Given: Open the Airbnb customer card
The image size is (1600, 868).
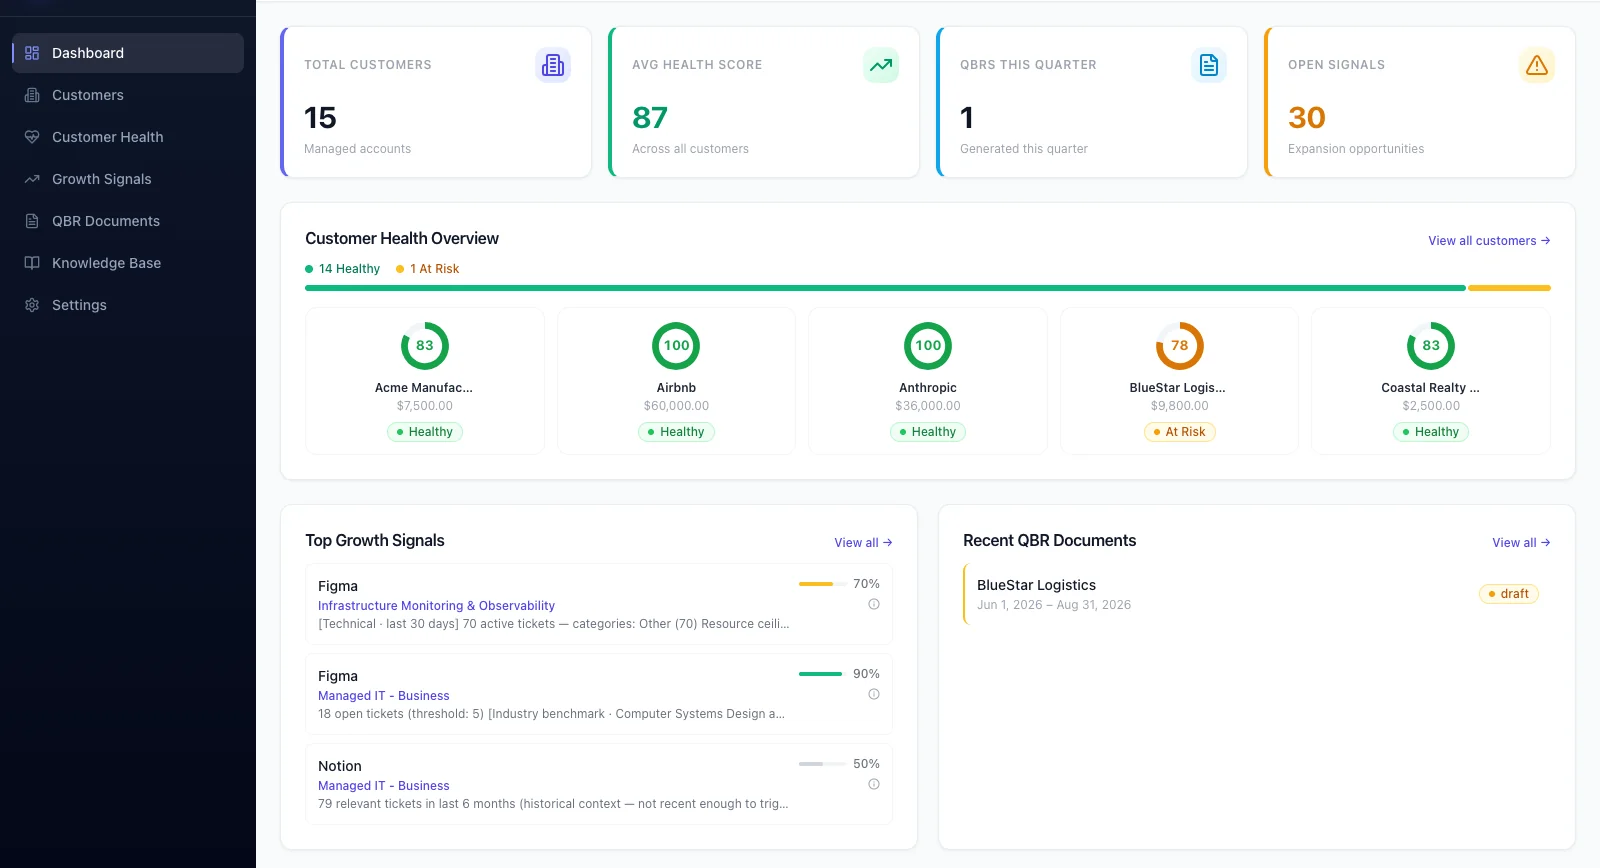Looking at the screenshot, I should [x=676, y=381].
